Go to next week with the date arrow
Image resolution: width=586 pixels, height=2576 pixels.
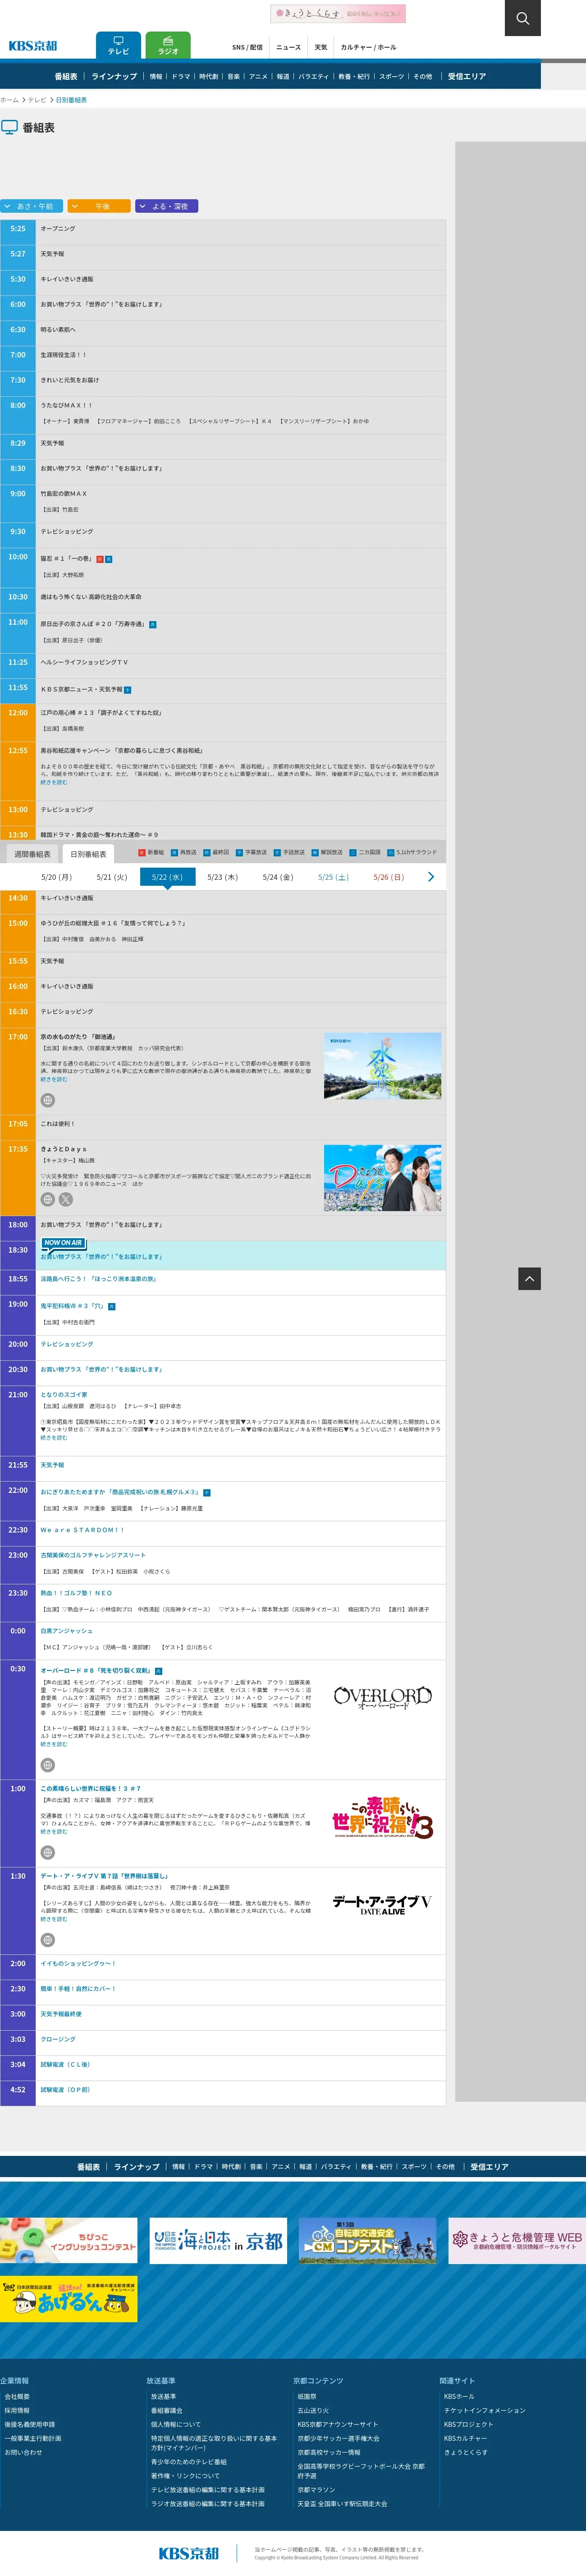click(431, 877)
